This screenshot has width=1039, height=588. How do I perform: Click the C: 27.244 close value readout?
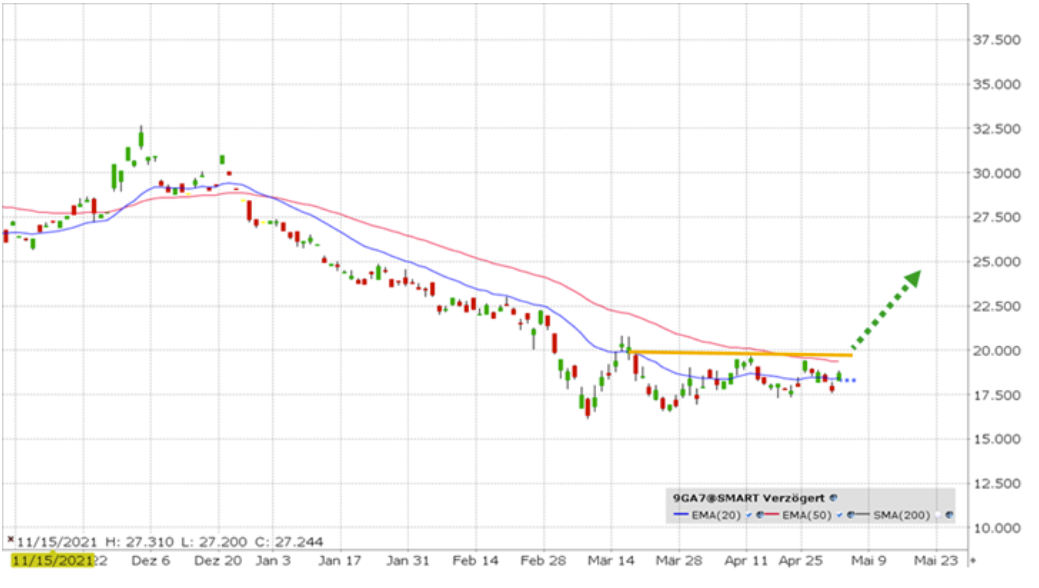(x=288, y=542)
